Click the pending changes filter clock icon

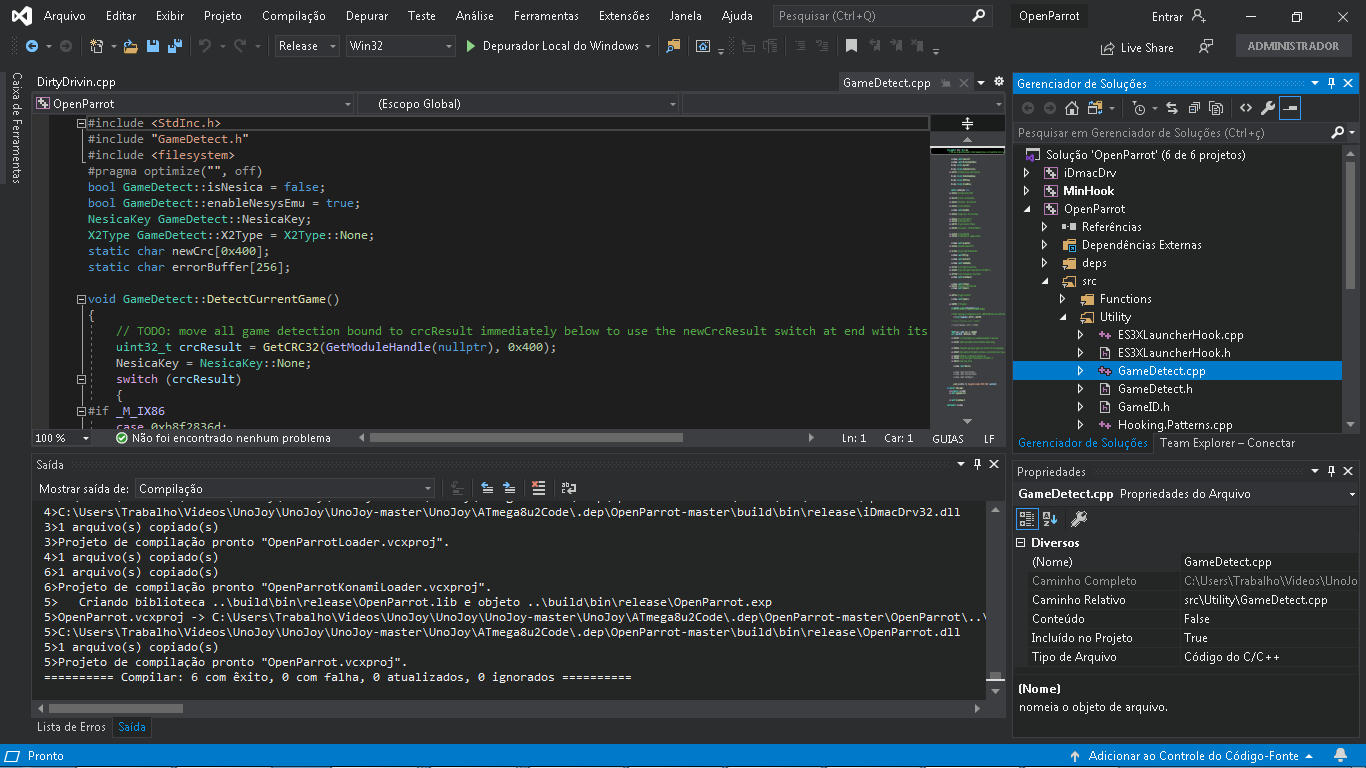[x=1138, y=108]
